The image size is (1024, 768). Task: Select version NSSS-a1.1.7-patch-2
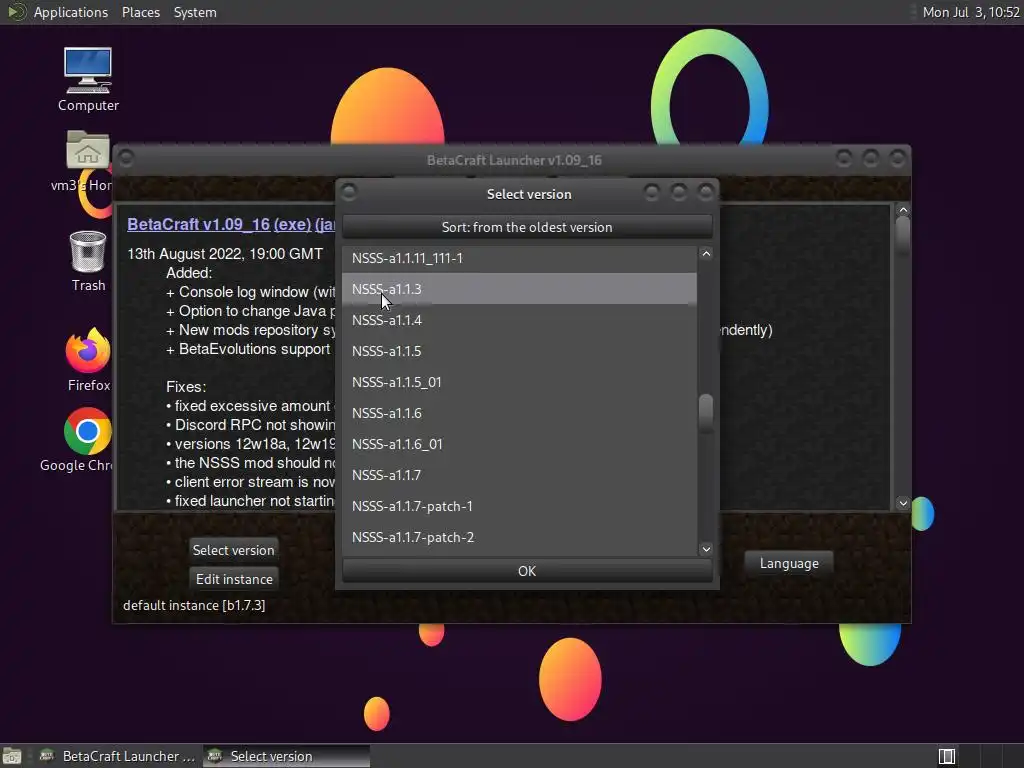(519, 537)
